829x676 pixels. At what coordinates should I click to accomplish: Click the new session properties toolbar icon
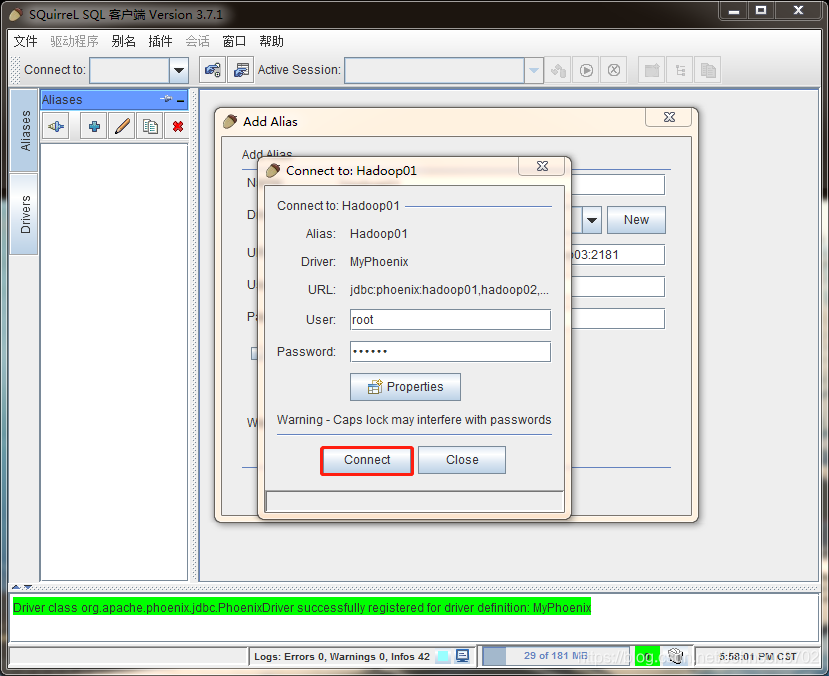click(x=241, y=70)
